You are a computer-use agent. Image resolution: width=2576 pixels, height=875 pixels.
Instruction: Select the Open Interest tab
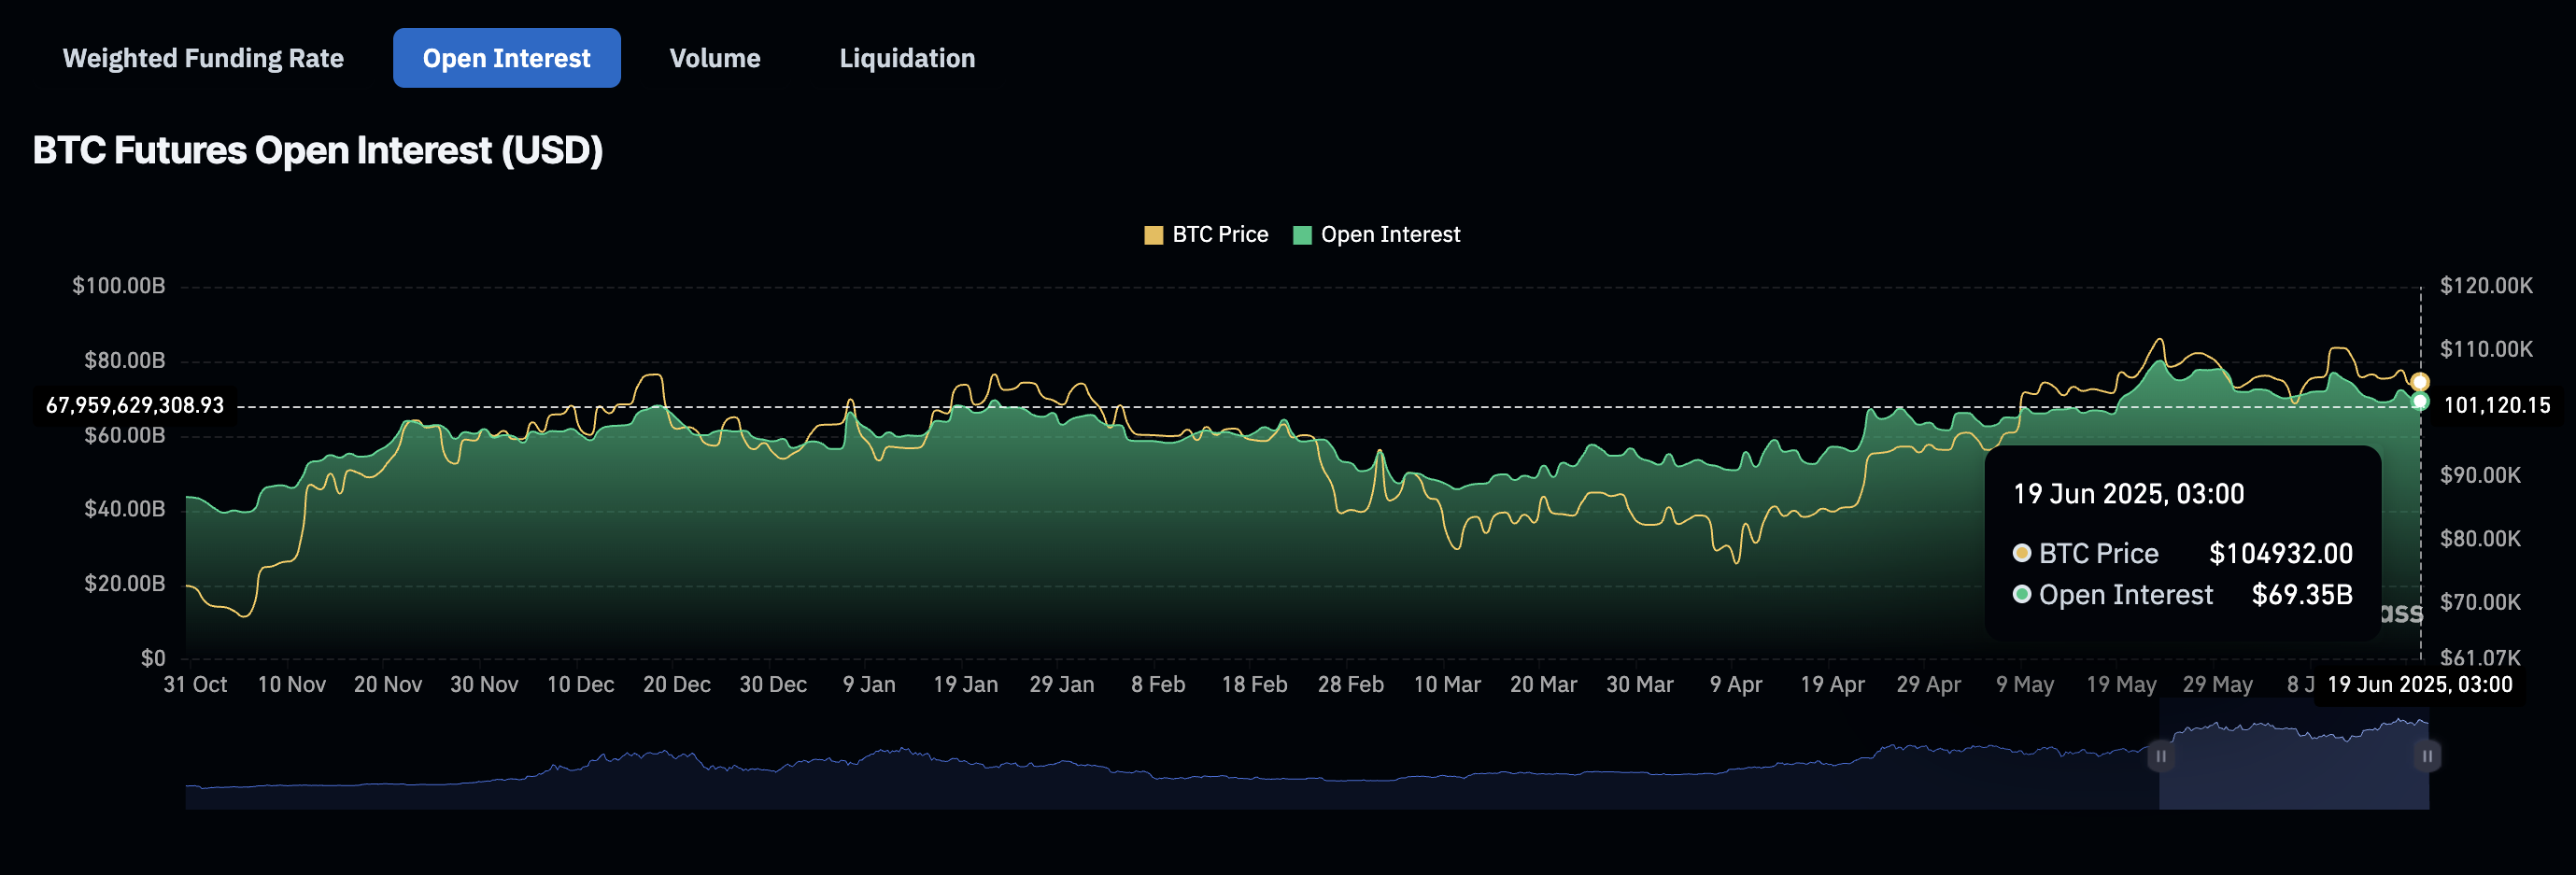click(506, 58)
